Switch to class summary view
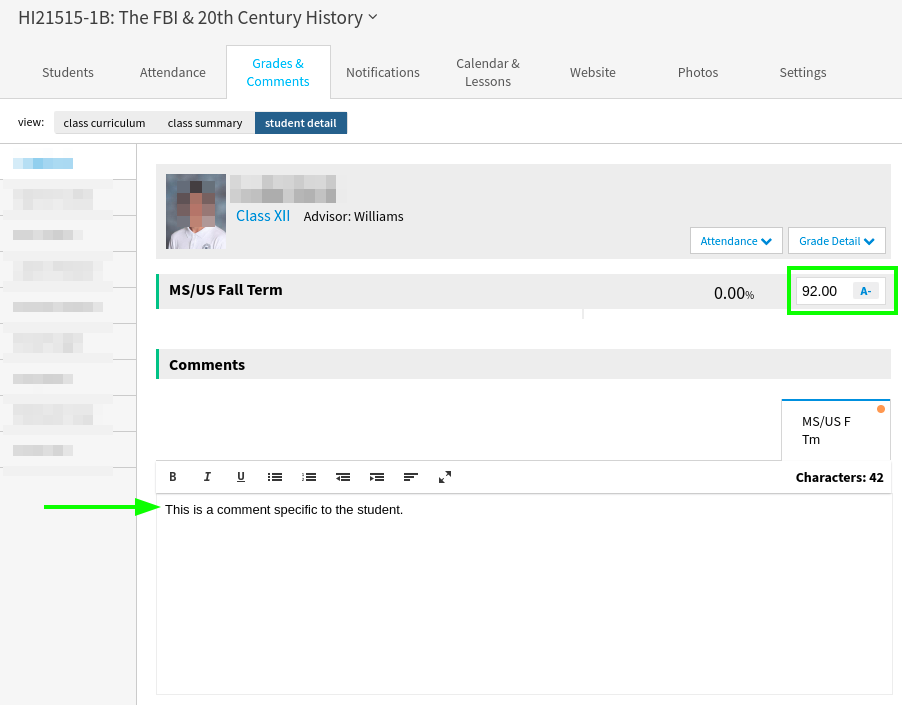 [205, 123]
